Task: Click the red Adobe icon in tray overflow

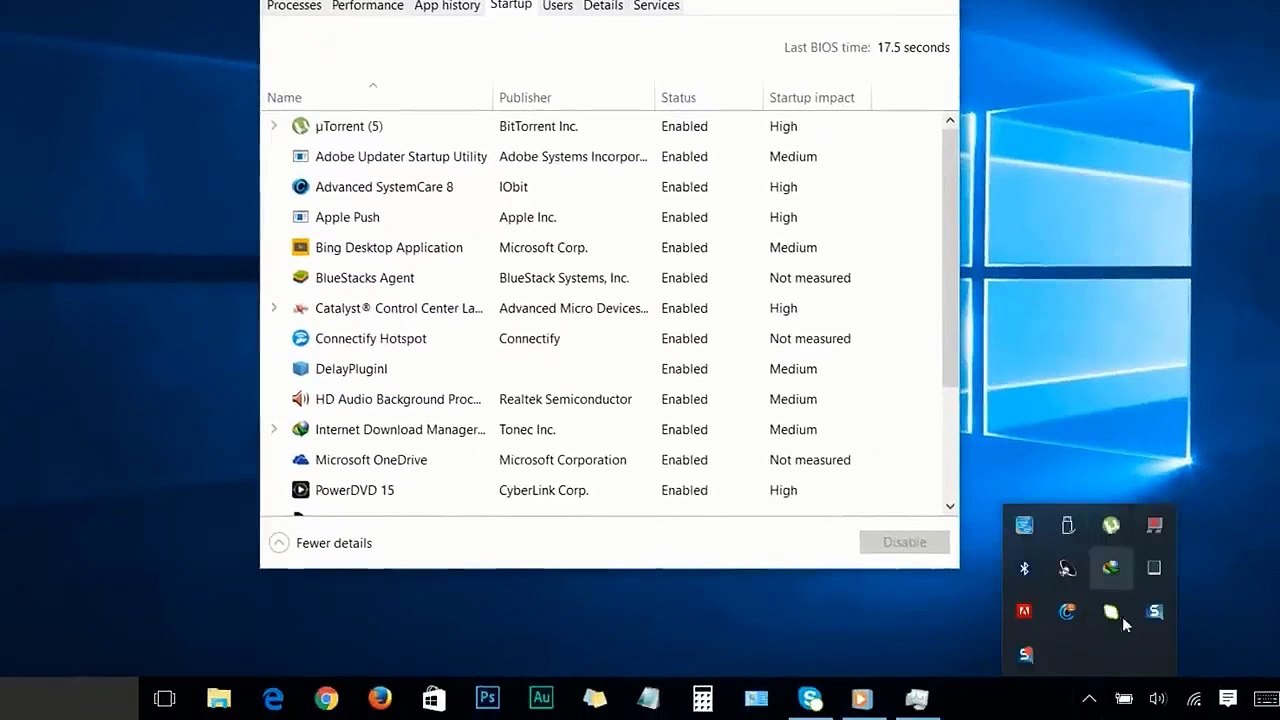Action: pos(1024,611)
